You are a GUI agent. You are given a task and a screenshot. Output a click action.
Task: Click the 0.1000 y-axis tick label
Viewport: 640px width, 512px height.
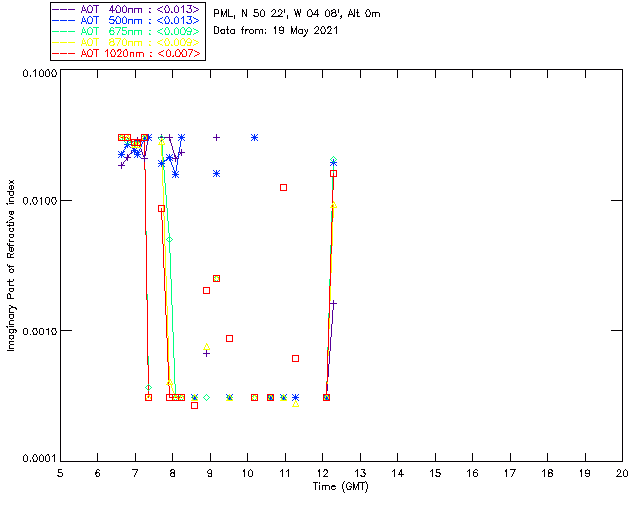[40, 73]
